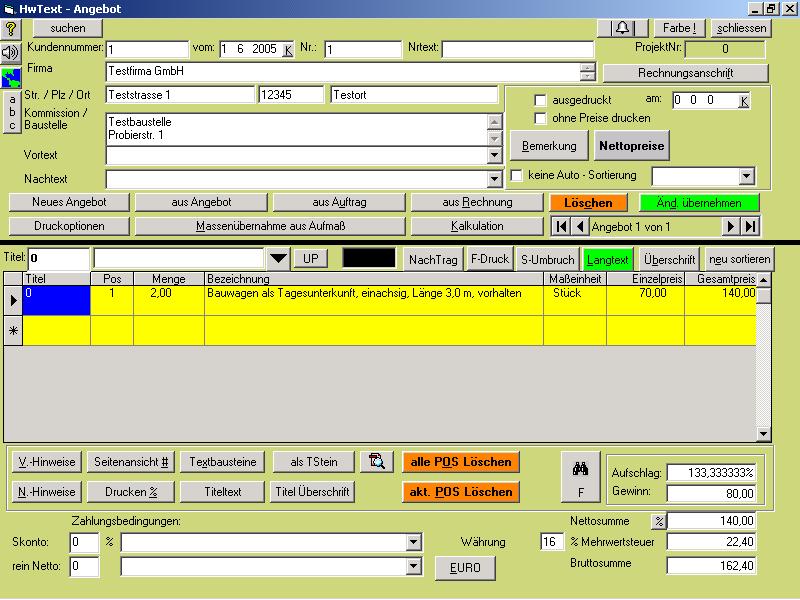This screenshot has width=800, height=600.
Task: Click the bell reminder icon
Action: (622, 28)
